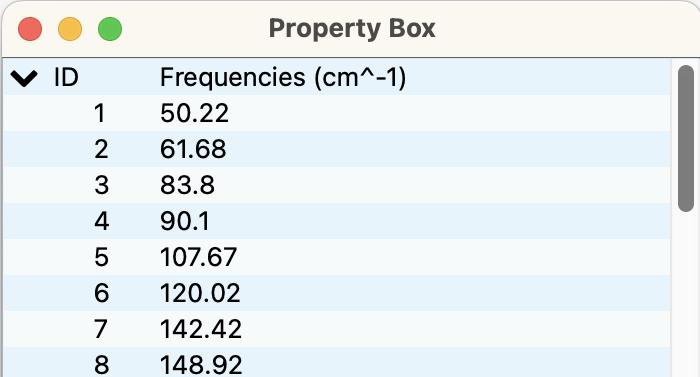Click the vertical scrollbar thumb

click(x=685, y=138)
